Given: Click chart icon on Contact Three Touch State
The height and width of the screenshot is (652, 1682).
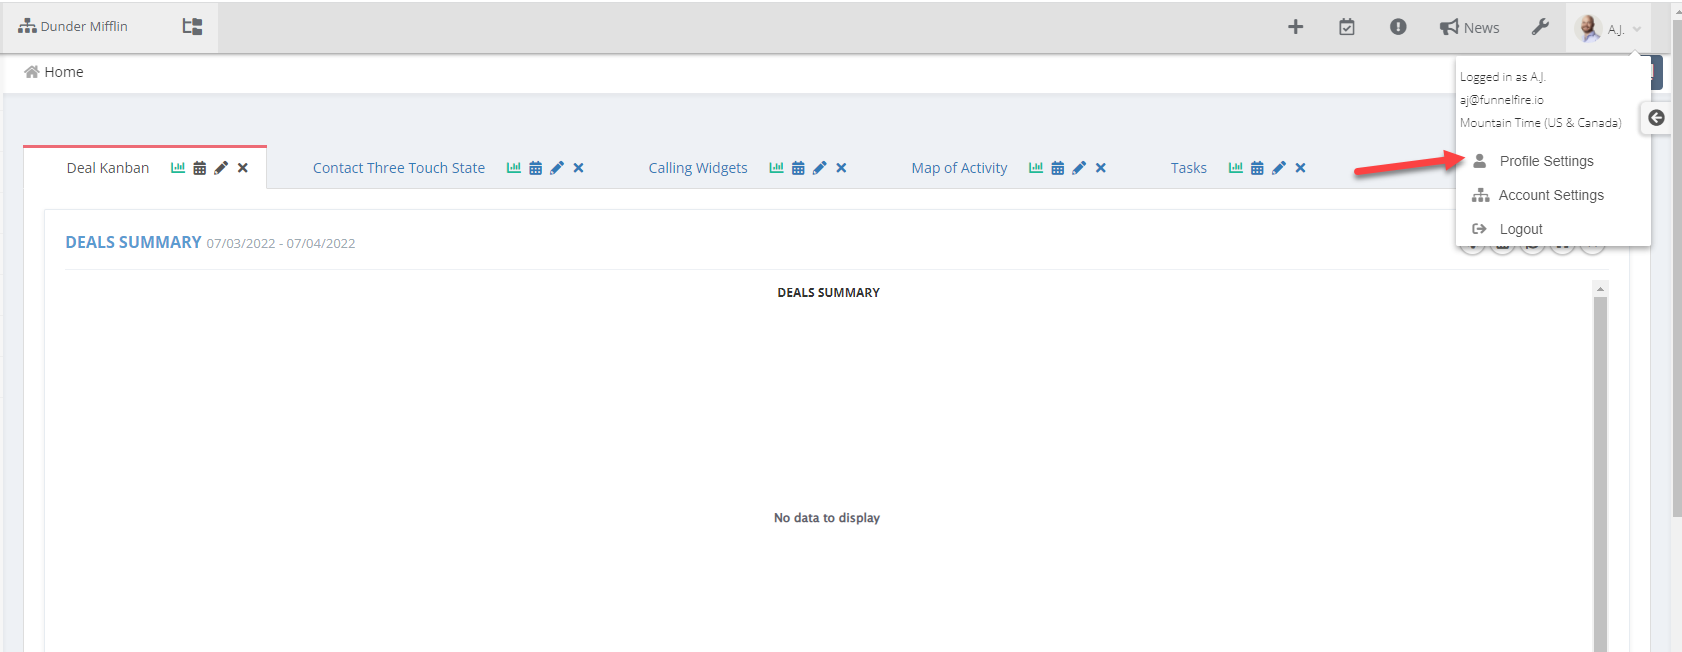Looking at the screenshot, I should coord(514,168).
